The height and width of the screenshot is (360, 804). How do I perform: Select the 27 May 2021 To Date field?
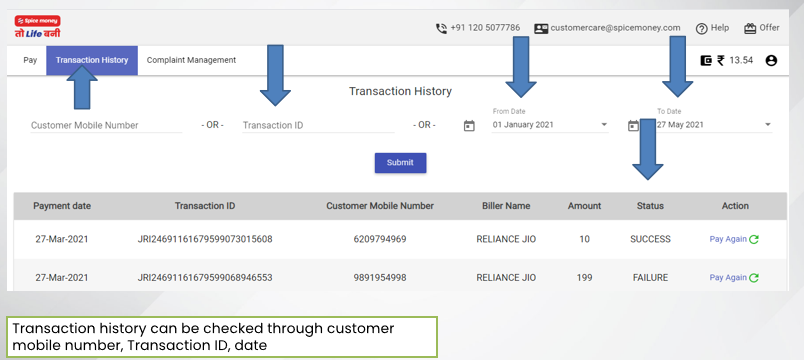tap(714, 125)
